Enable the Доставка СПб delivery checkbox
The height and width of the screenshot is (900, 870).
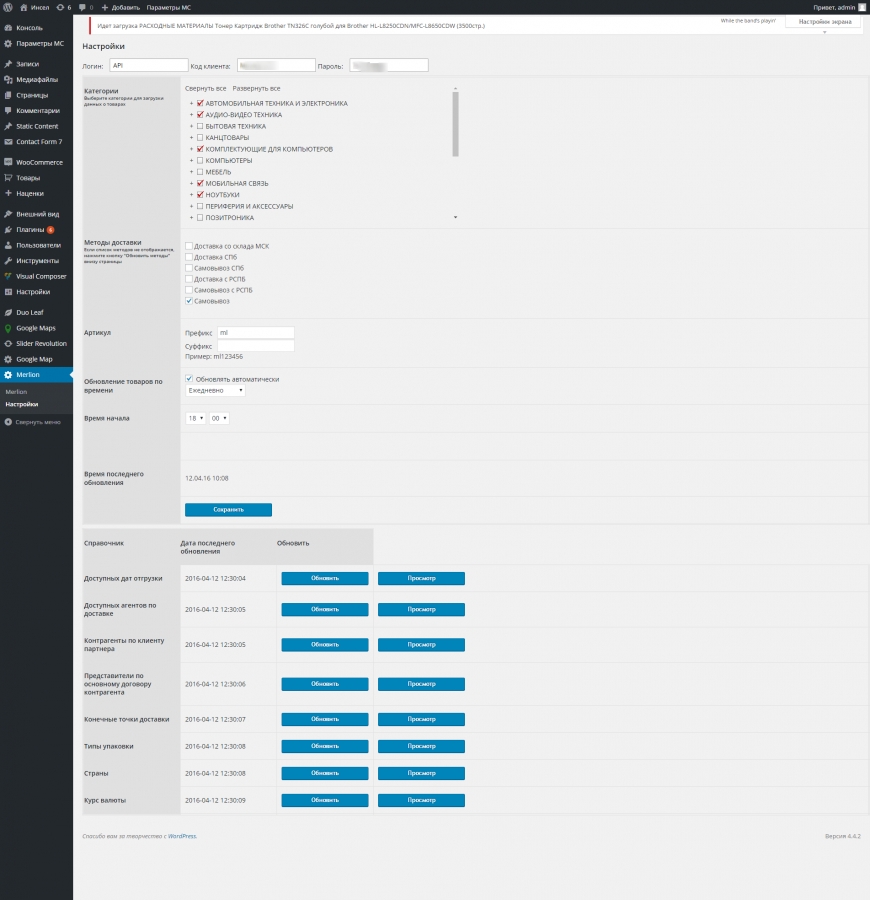pos(189,257)
